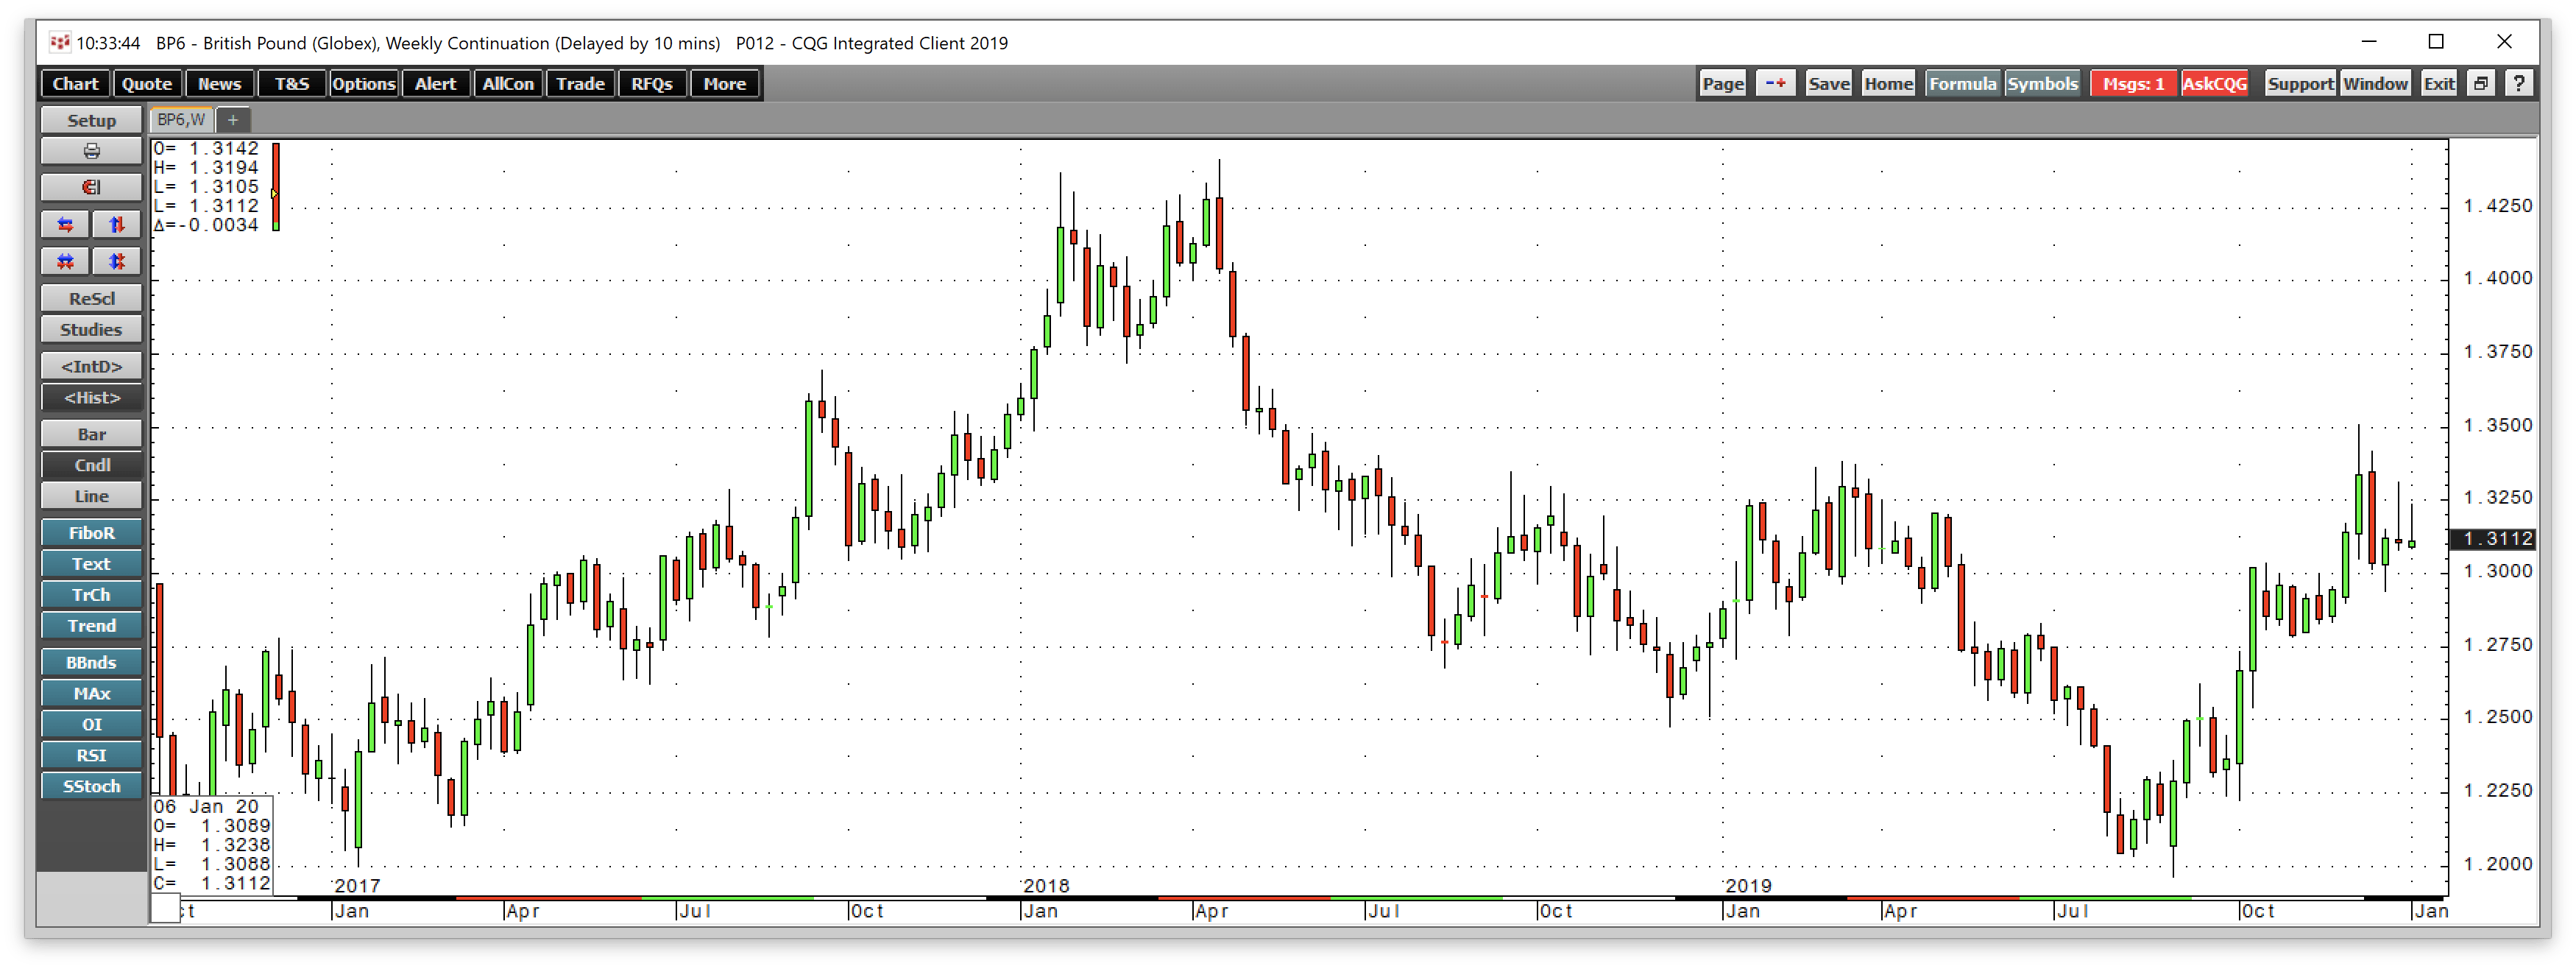
Task: Click the red AskCQG button
Action: [x=2214, y=84]
